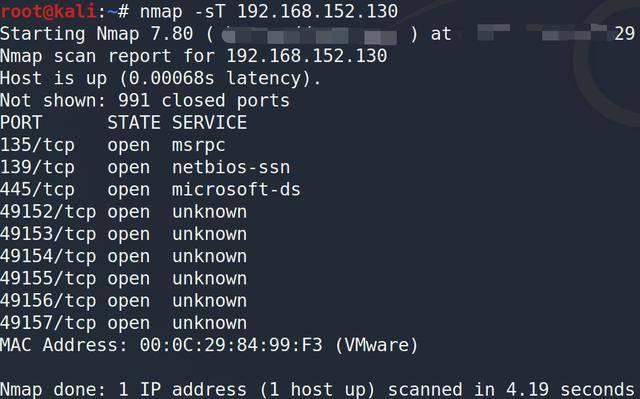This screenshot has height=399, width=640.
Task: Click the 445/tcp port entry
Action: pyautogui.click(x=38, y=190)
